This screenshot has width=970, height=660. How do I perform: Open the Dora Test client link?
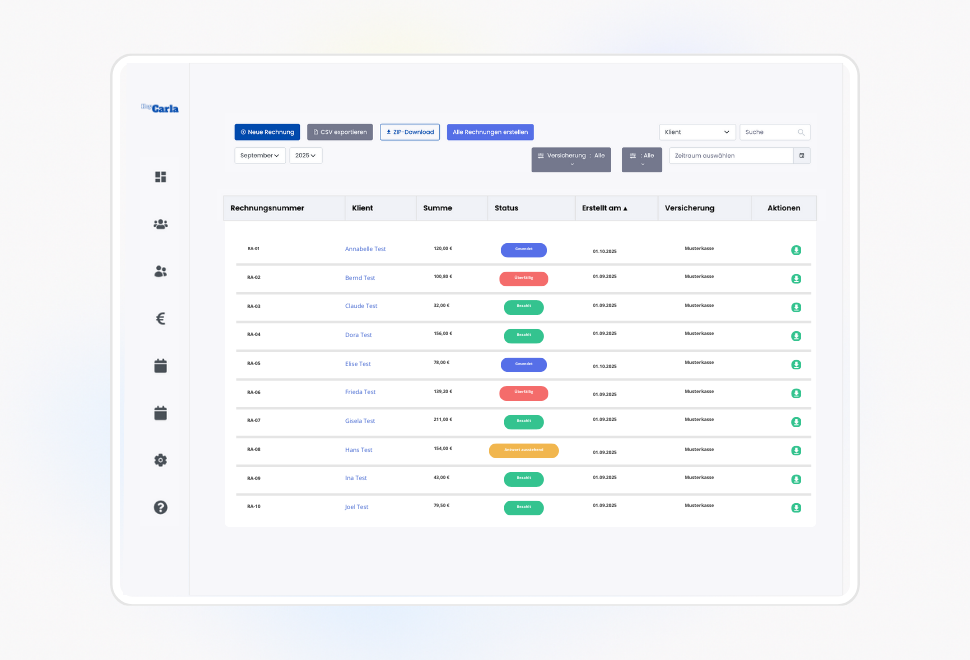(x=358, y=335)
